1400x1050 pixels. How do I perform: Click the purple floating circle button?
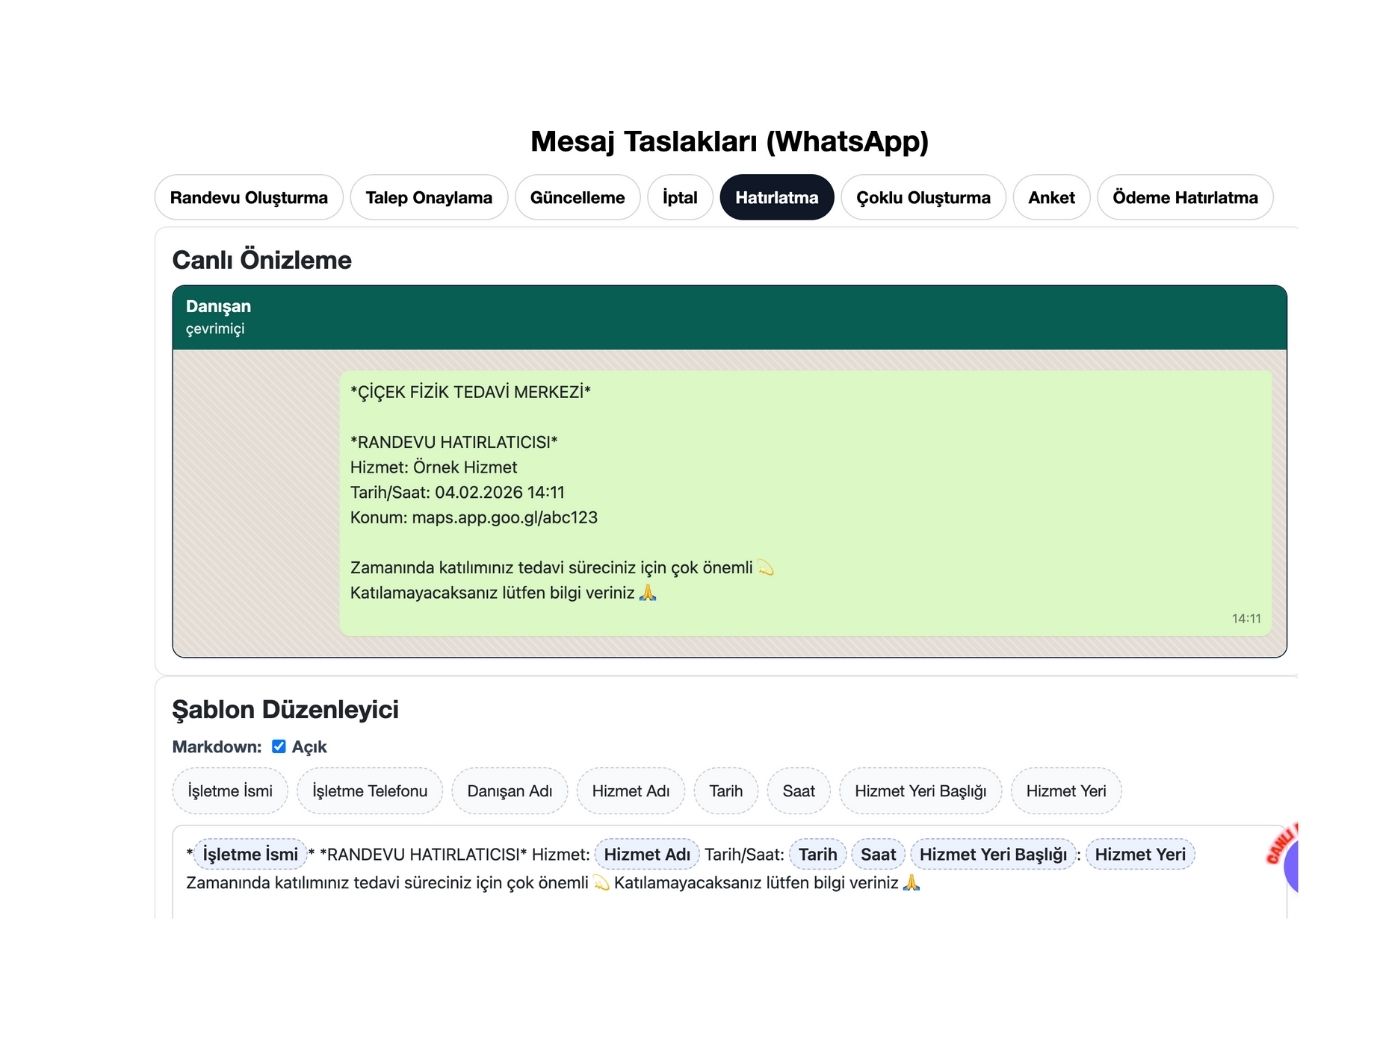(1293, 866)
